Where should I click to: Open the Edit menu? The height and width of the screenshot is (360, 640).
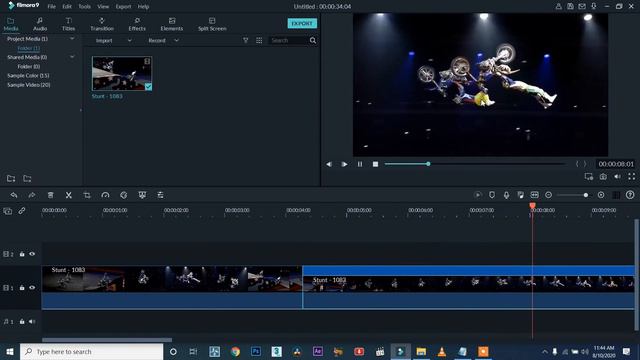click(x=67, y=7)
